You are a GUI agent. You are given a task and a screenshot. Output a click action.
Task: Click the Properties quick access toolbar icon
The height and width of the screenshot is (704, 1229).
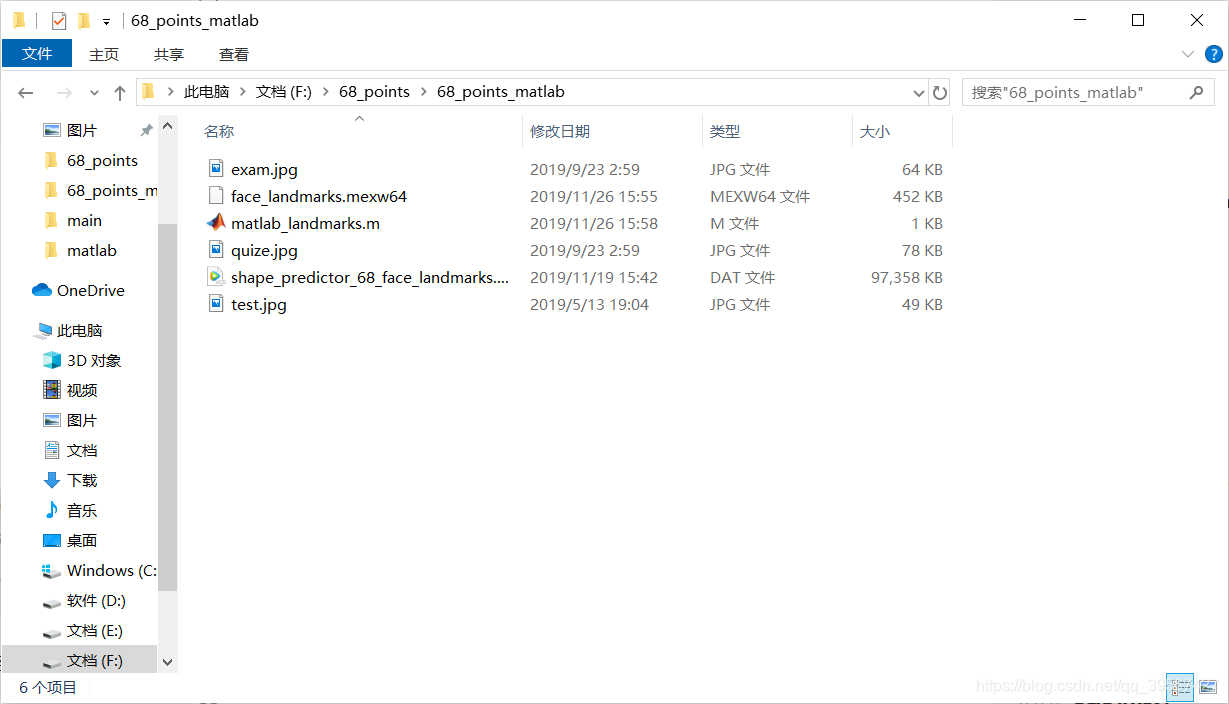point(59,20)
